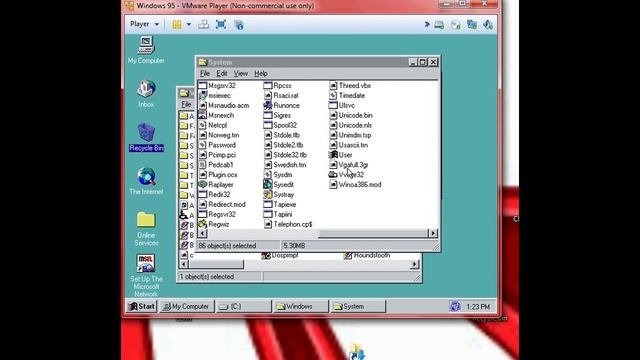Select the Sysedit file icon

pos(268,184)
